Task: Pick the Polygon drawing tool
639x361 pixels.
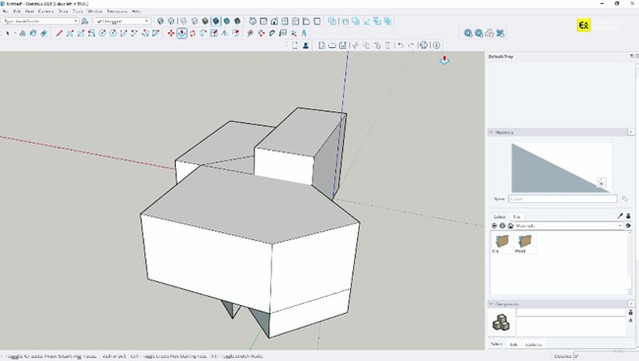Action: click(x=113, y=33)
